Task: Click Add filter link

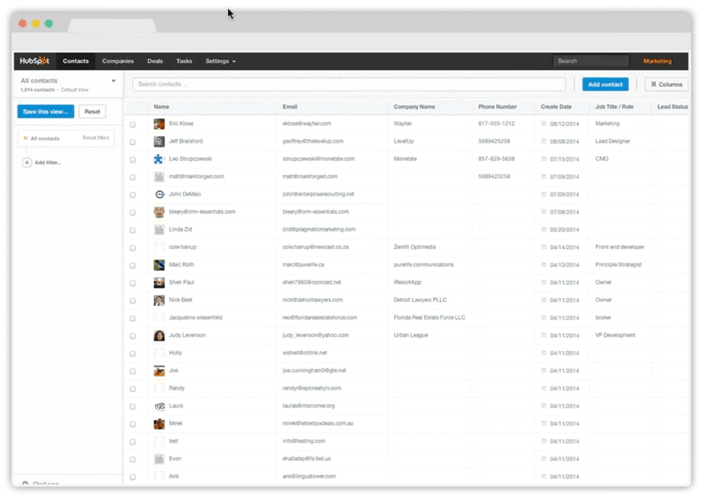Action: pos(48,163)
